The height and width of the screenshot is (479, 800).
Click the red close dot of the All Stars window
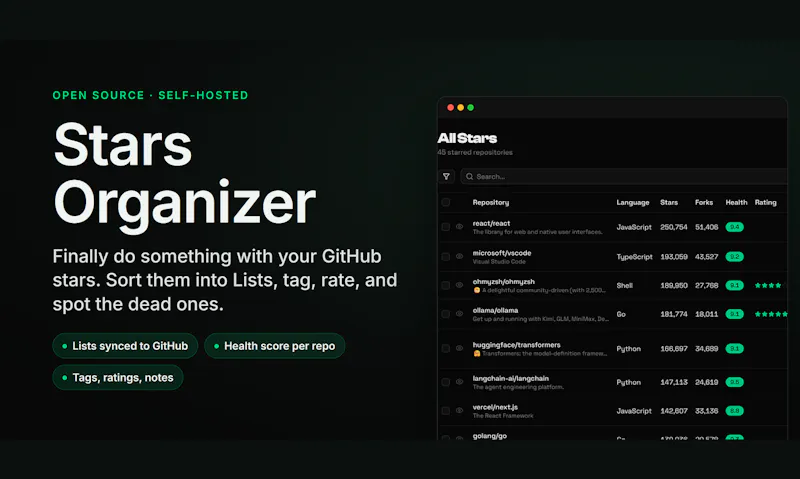[451, 107]
